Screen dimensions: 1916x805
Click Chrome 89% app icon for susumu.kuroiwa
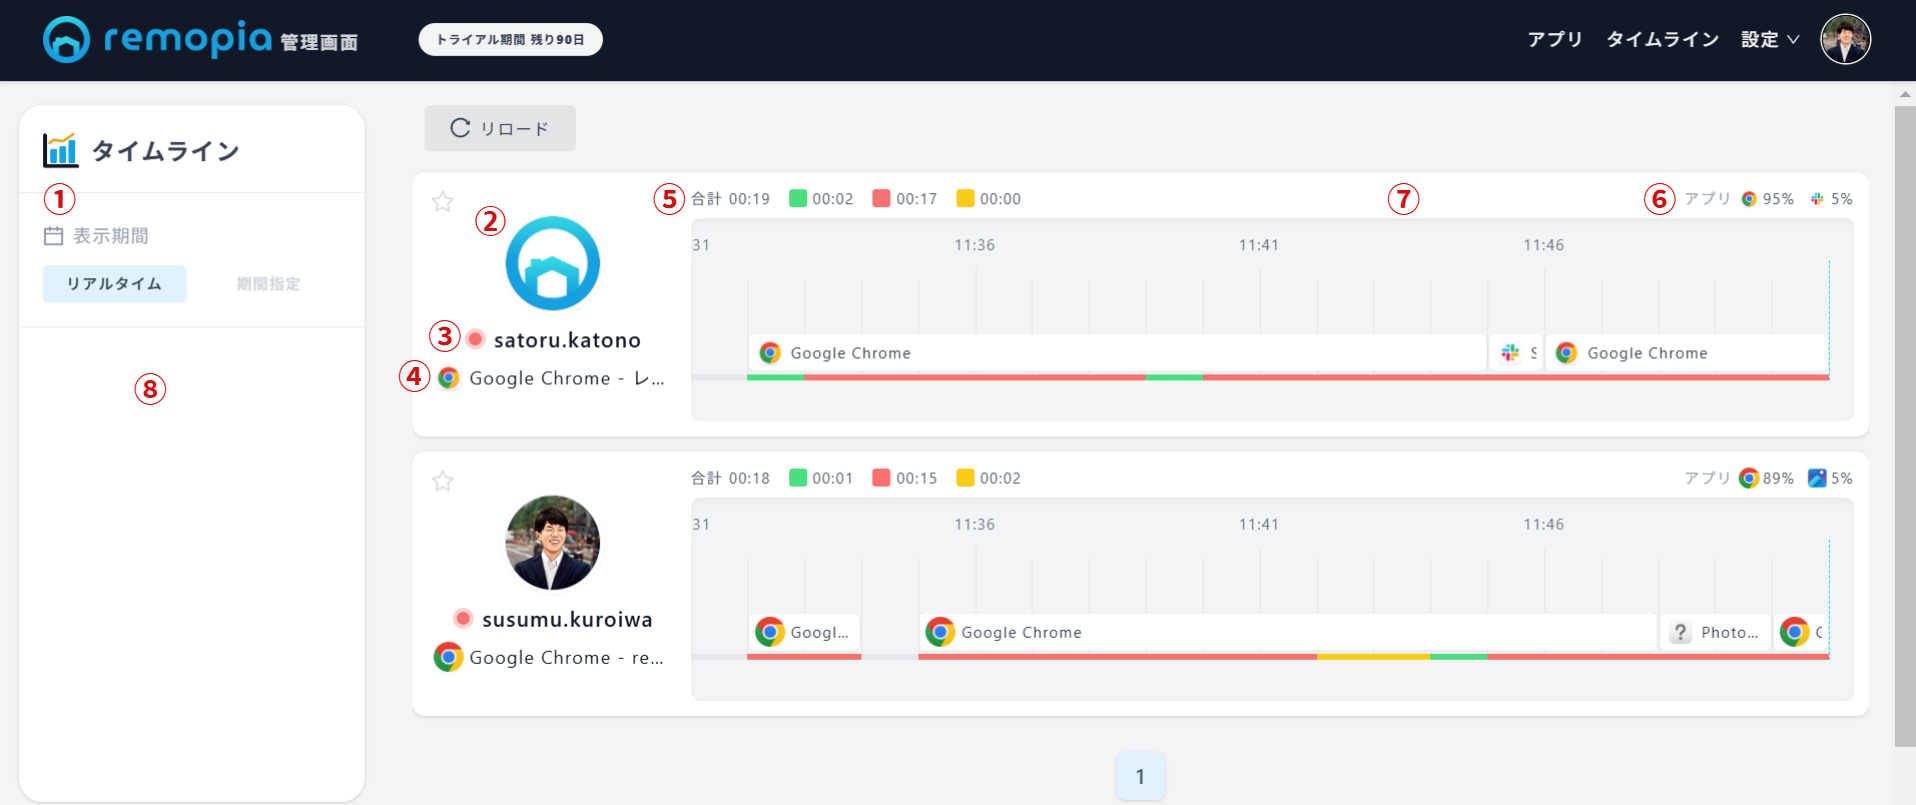click(1749, 478)
